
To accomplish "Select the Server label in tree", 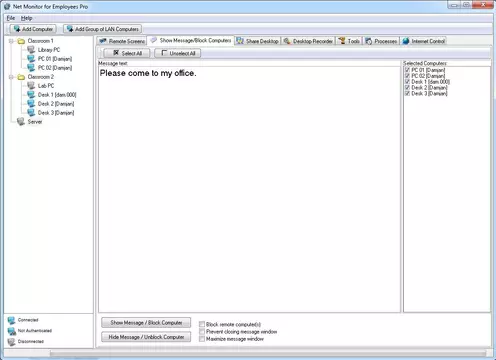I will tap(35, 122).
